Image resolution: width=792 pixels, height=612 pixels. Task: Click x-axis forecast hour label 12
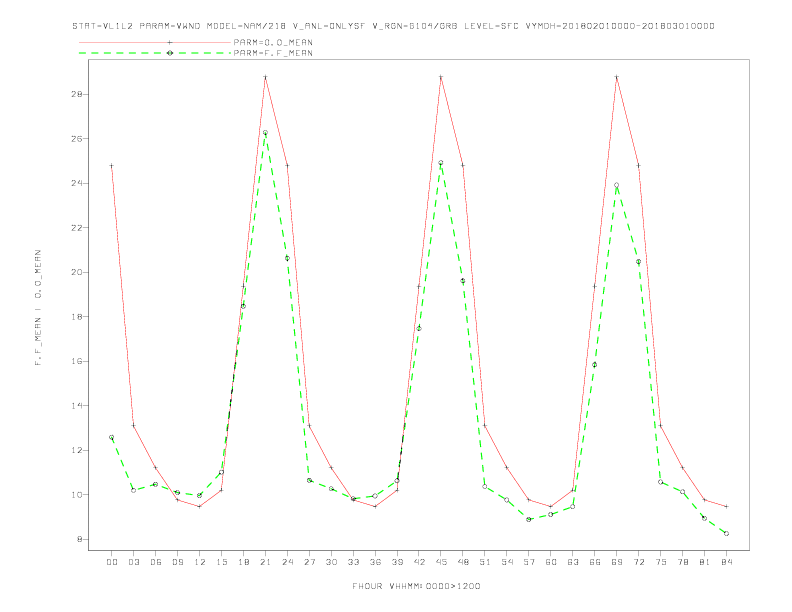(200, 562)
